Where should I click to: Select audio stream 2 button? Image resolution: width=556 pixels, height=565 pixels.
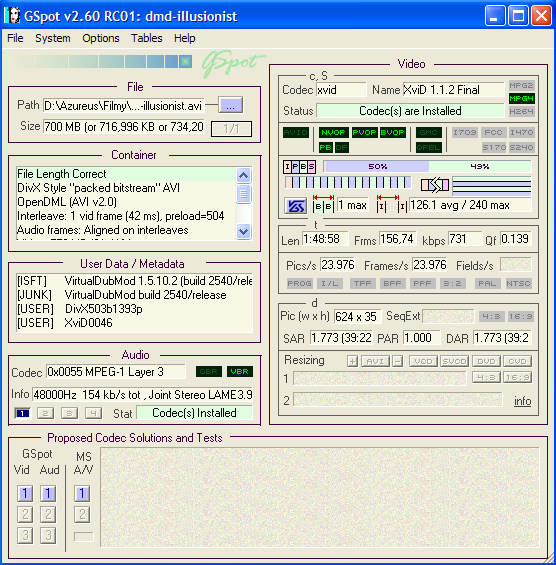coord(45,413)
